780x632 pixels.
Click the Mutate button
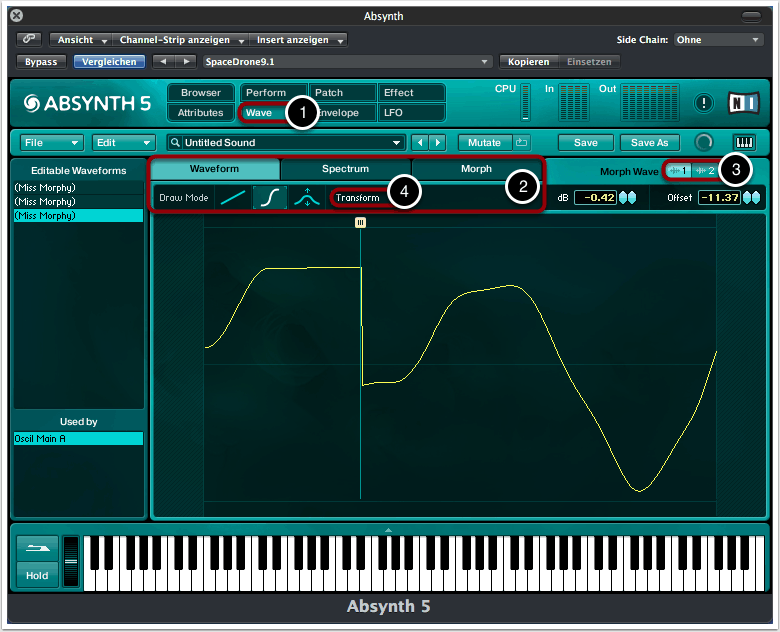click(x=485, y=143)
